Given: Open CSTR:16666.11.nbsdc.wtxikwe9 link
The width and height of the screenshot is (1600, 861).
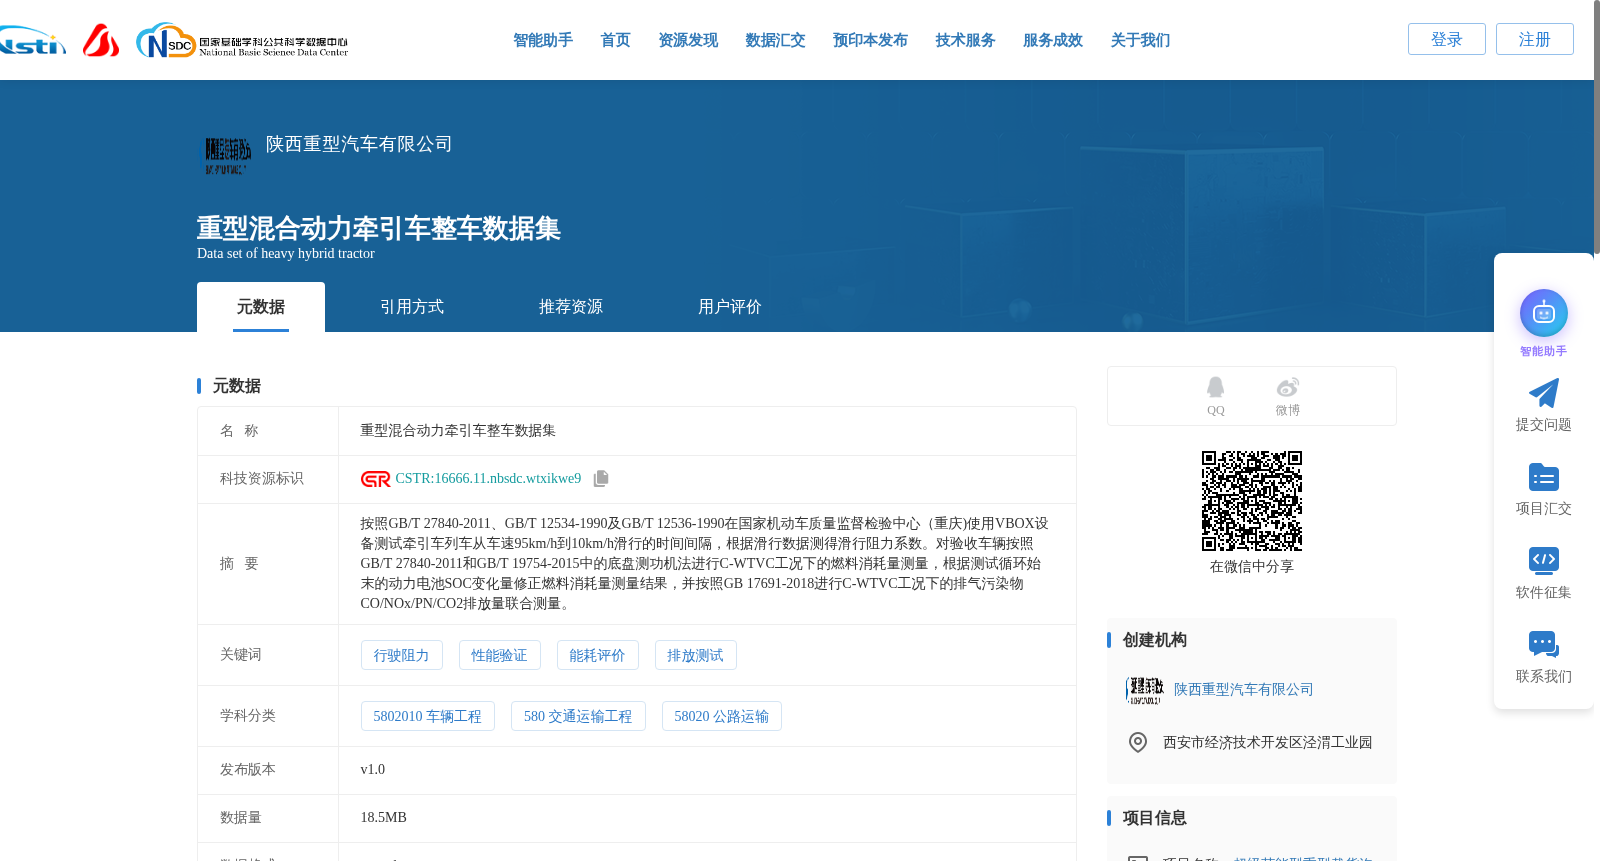Looking at the screenshot, I should [x=488, y=479].
